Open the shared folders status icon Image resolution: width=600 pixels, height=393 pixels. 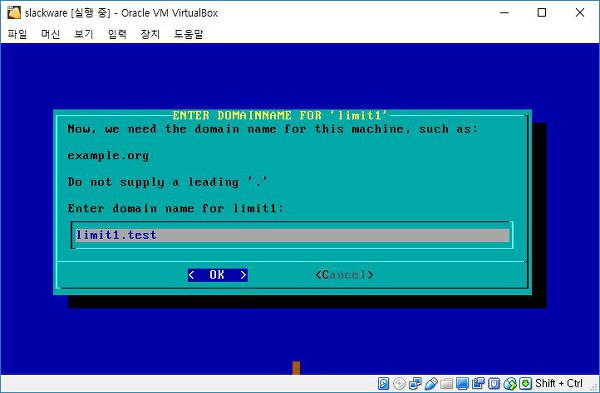(x=447, y=383)
